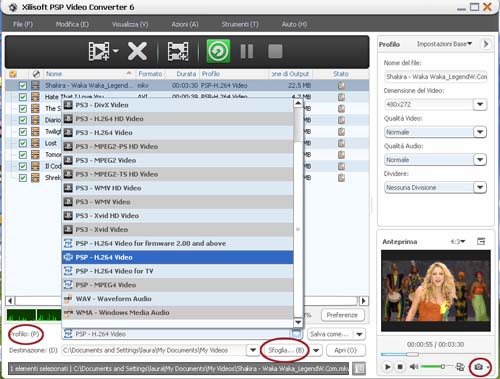Click the Stop toolbar icon
The width and height of the screenshot is (500, 379).
pyautogui.click(x=275, y=51)
